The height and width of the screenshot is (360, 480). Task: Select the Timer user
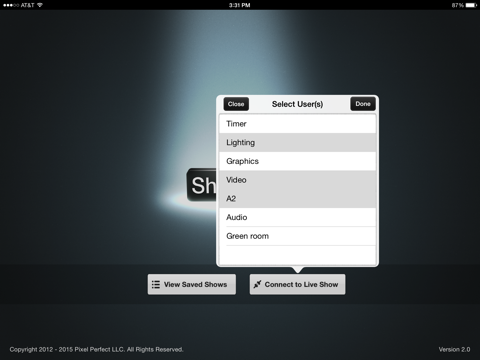(x=297, y=124)
